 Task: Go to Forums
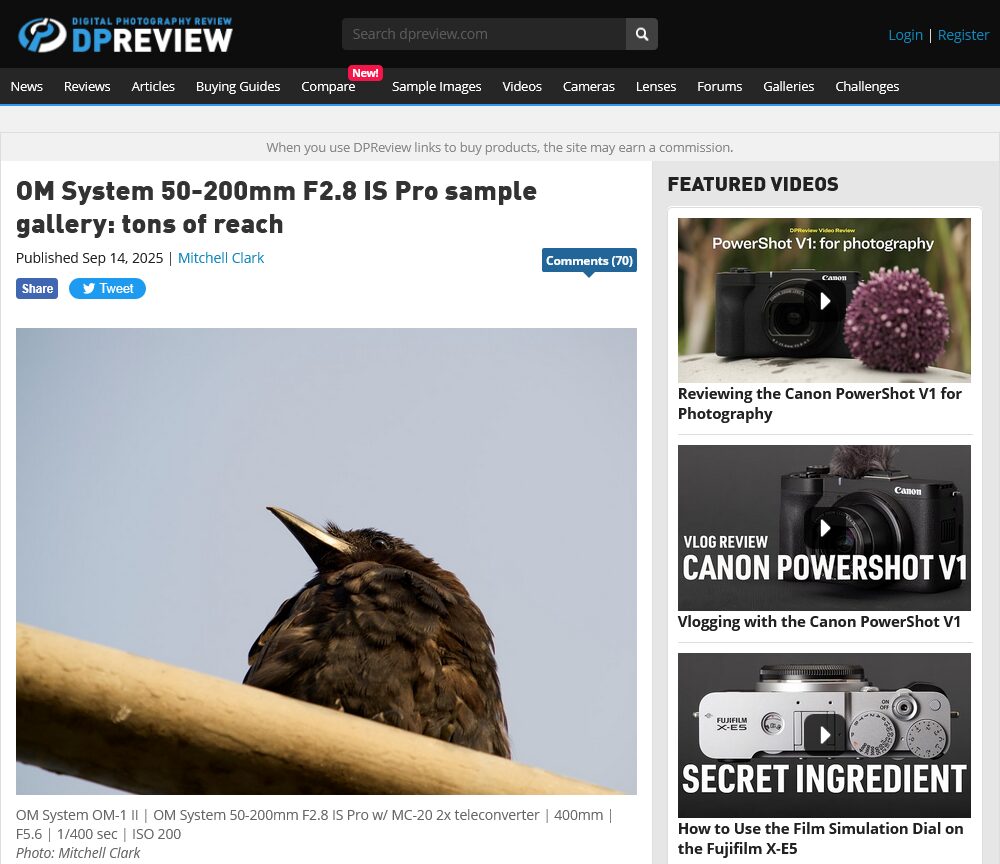[719, 86]
